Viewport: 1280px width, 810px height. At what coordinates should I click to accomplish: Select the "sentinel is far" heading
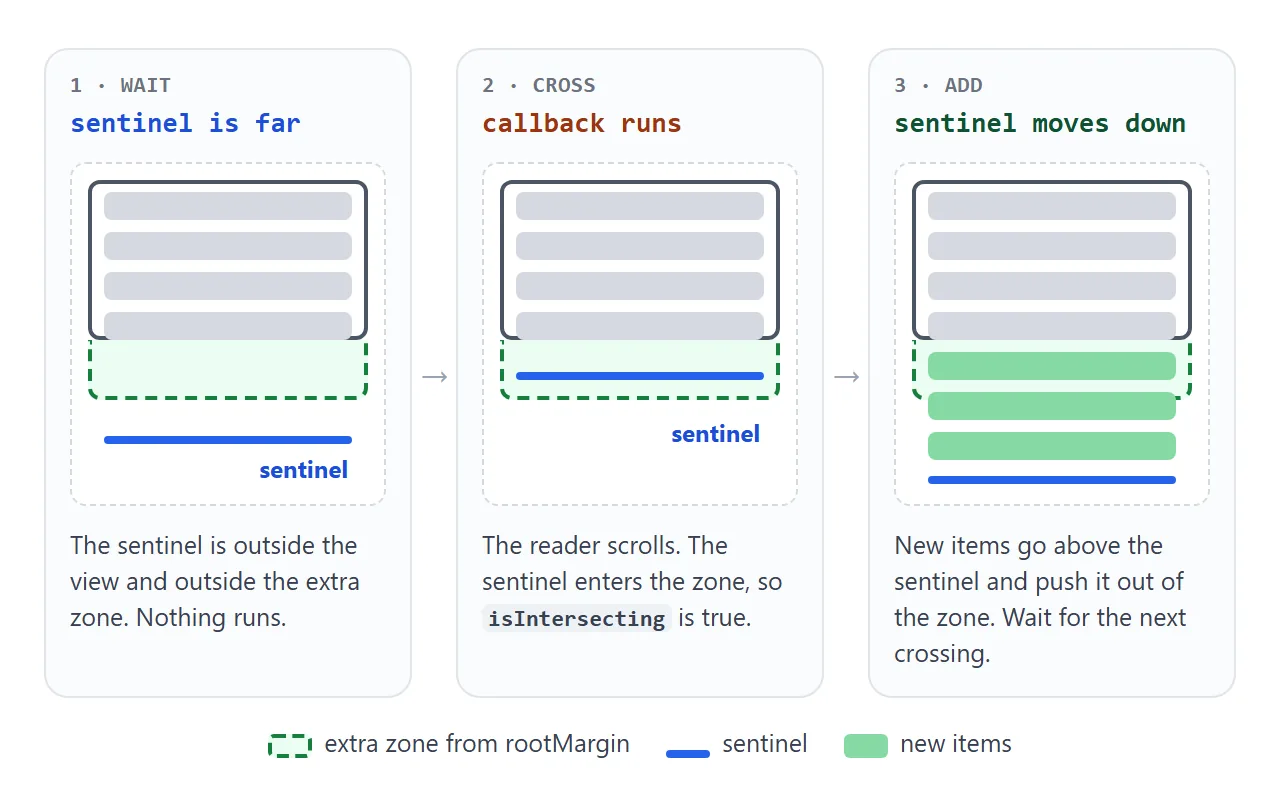[185, 123]
